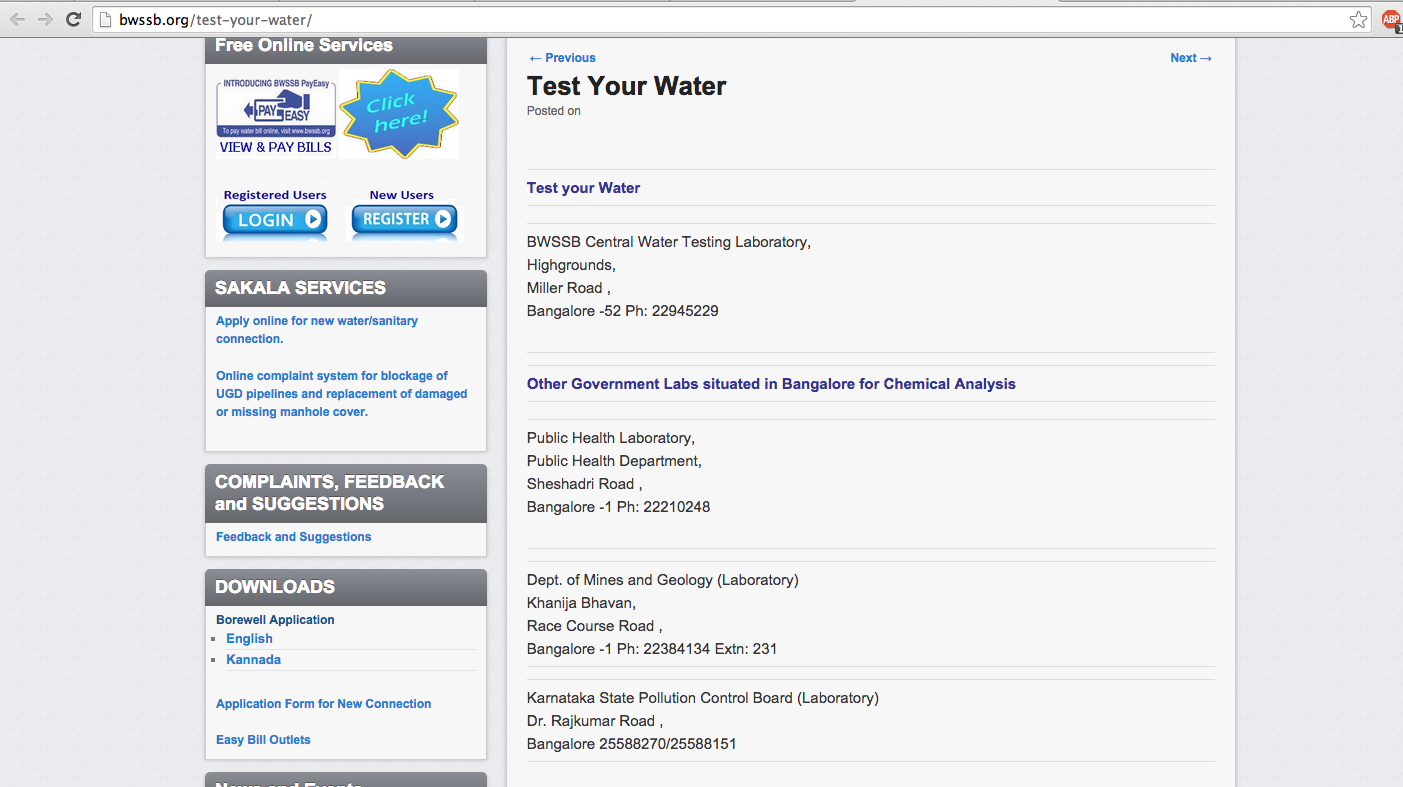Reload the page with refresh icon
The height and width of the screenshot is (787, 1403).
tap(73, 19)
